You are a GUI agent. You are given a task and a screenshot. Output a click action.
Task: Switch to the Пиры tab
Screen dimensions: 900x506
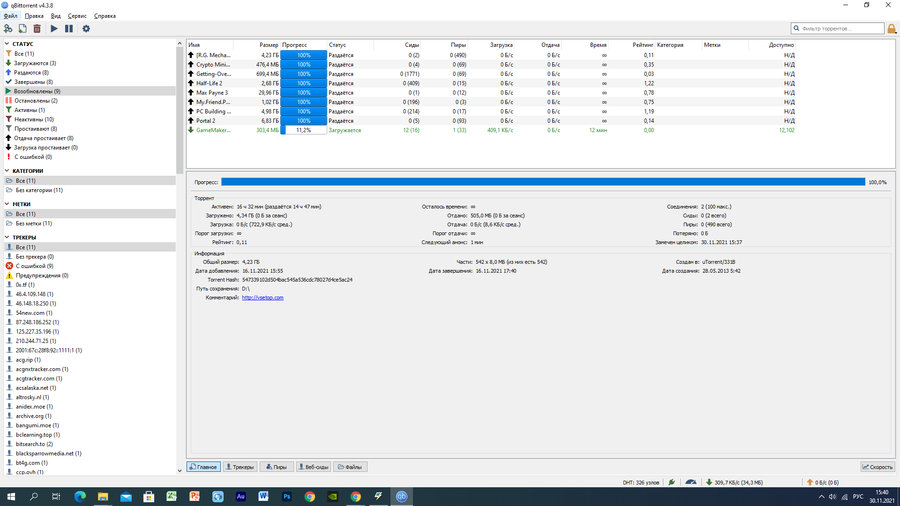point(276,467)
